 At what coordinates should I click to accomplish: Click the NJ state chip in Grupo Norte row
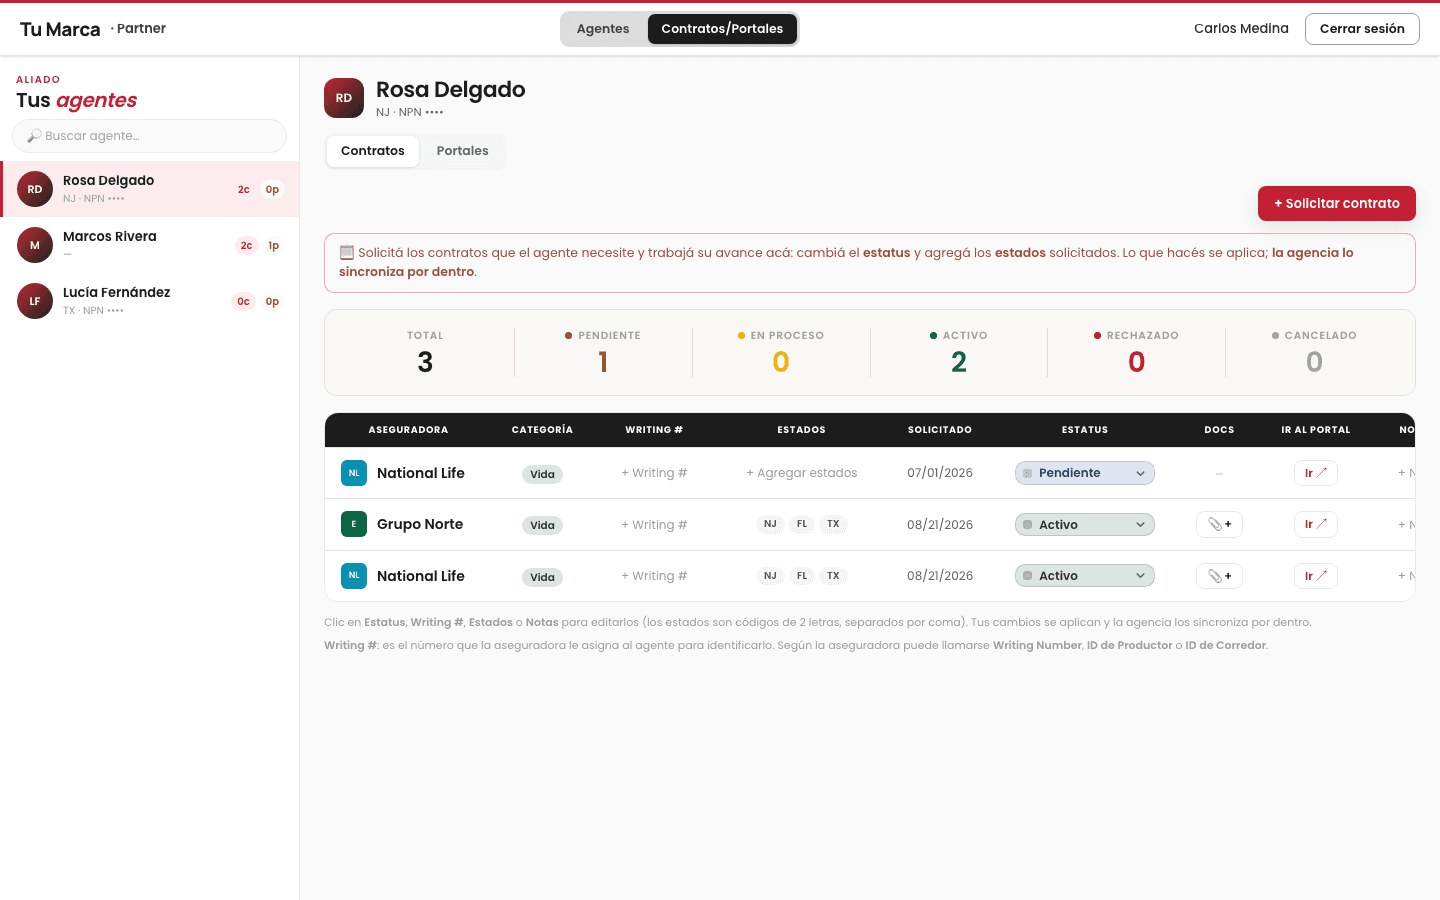click(x=770, y=524)
